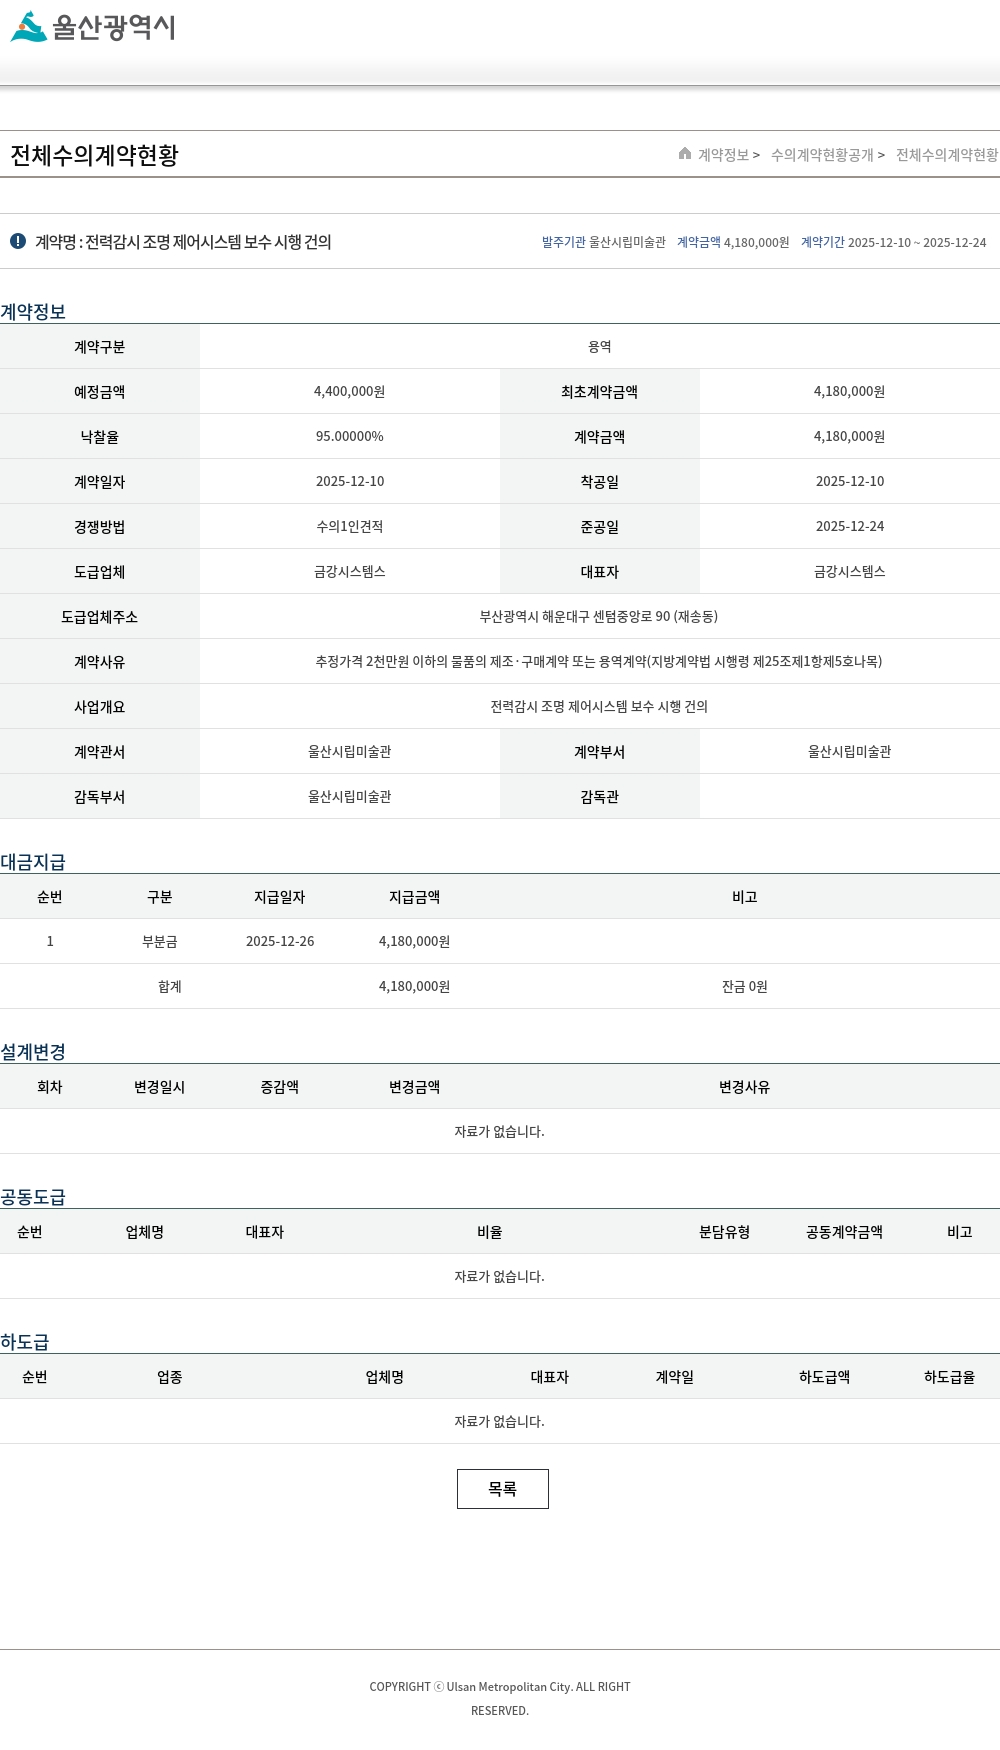The image size is (1000, 1750).
Task: Select the 전체수의계약현황 breadcrumb item
Action: point(946,155)
